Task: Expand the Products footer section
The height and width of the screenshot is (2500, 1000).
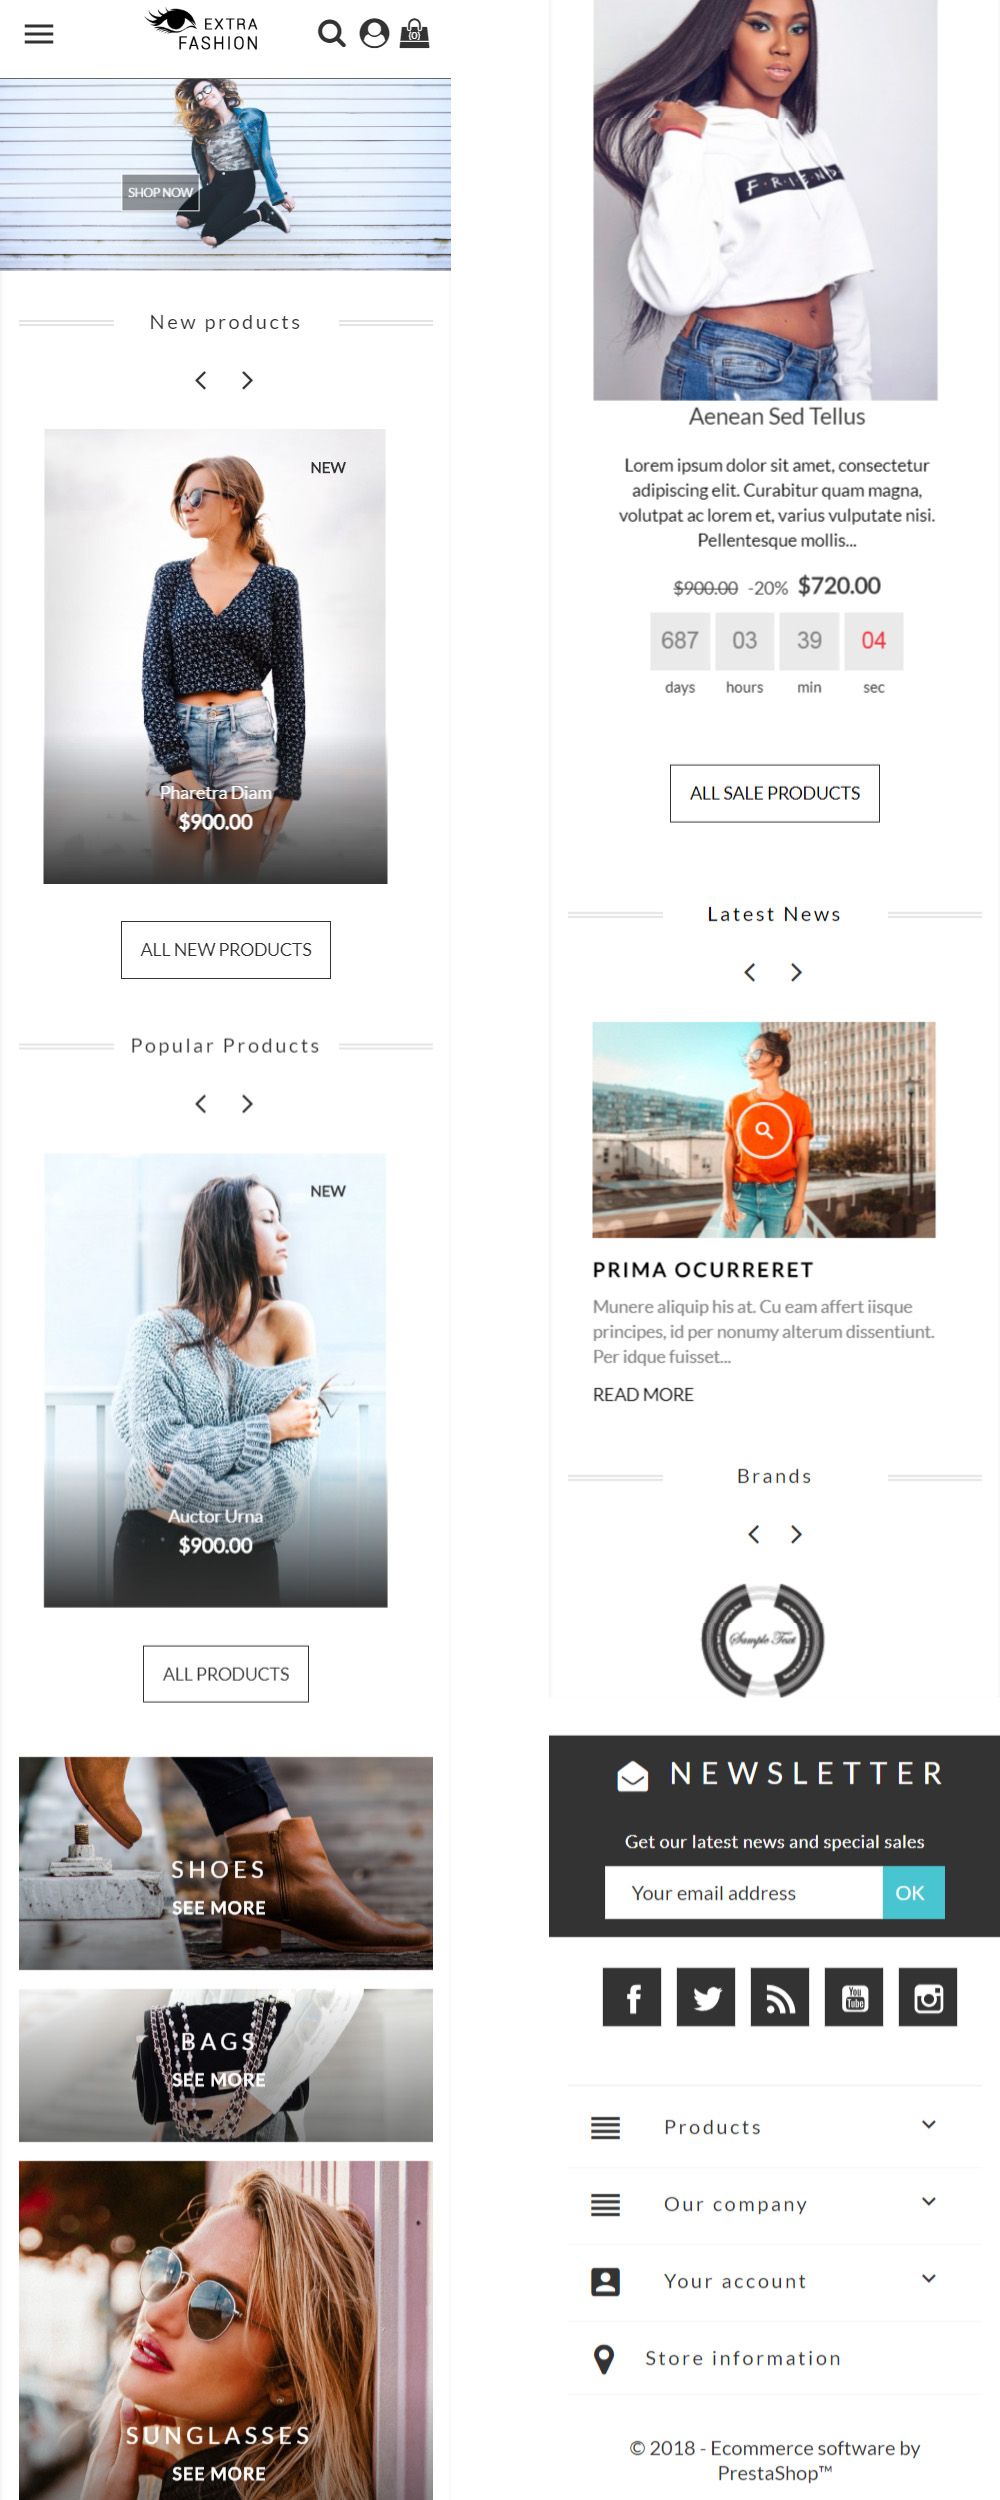Action: pos(775,2127)
